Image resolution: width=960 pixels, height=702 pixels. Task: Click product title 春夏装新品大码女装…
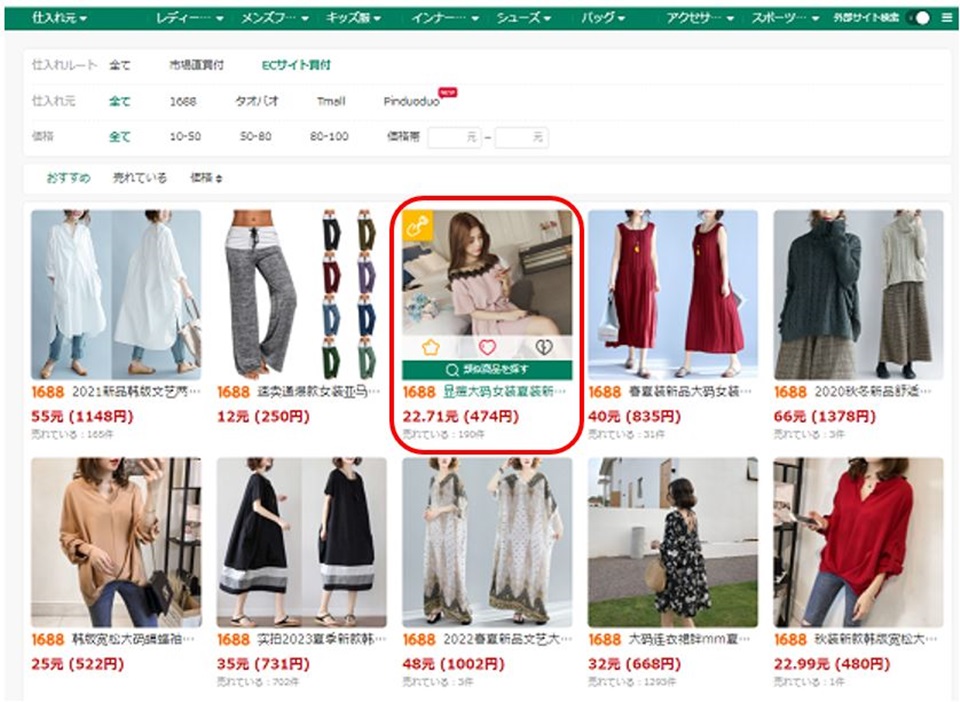pos(690,392)
